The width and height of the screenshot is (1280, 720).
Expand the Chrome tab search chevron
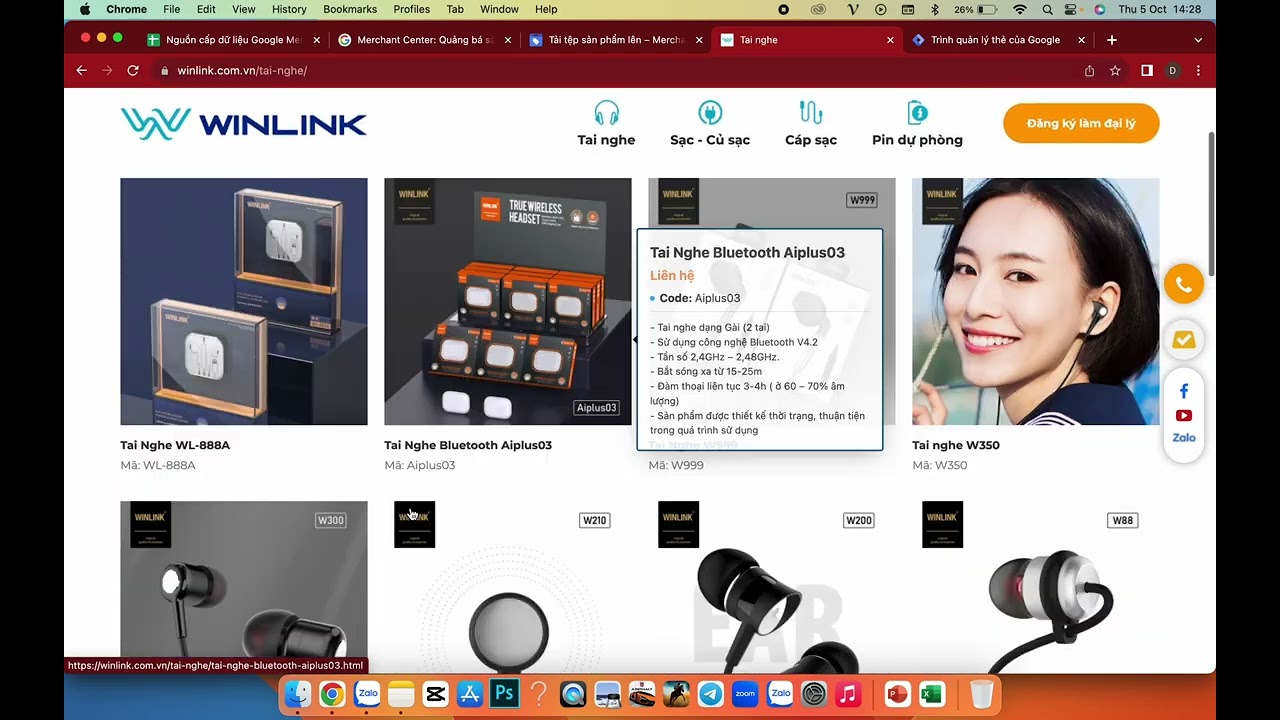(1198, 40)
